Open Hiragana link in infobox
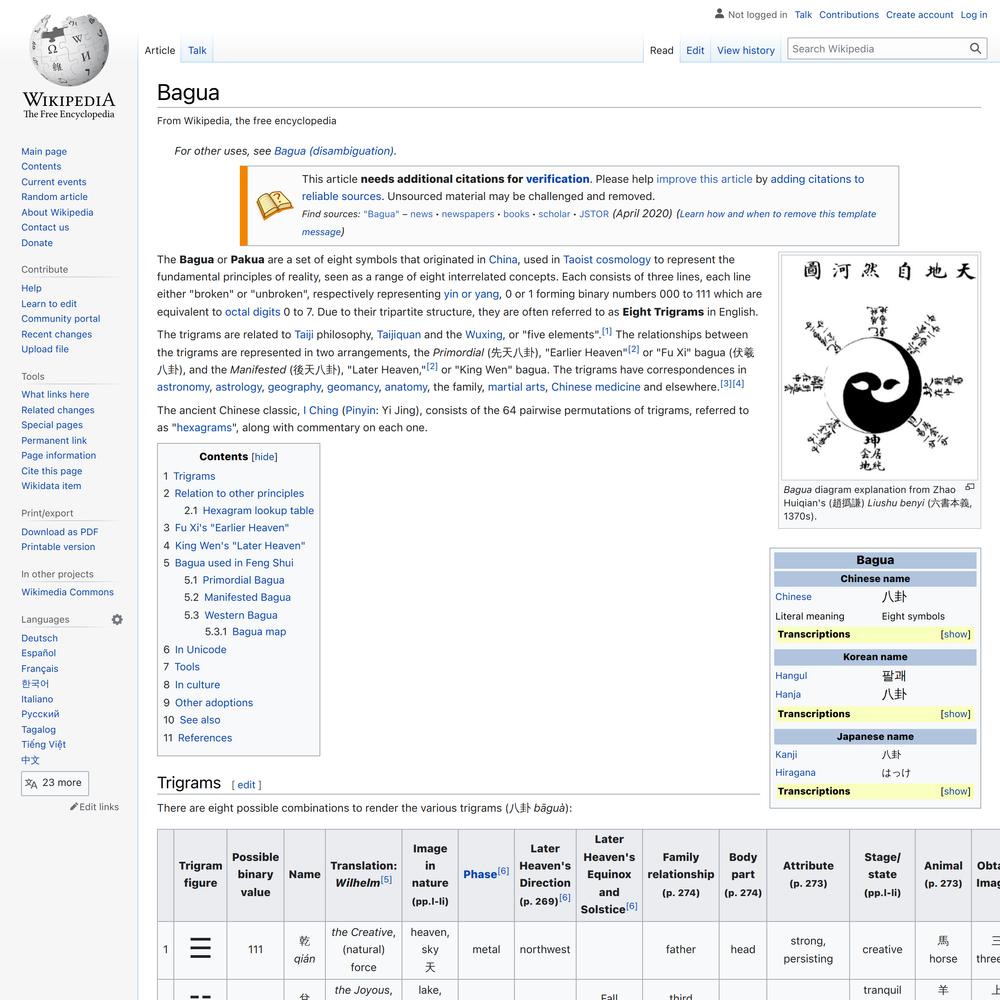 795,773
